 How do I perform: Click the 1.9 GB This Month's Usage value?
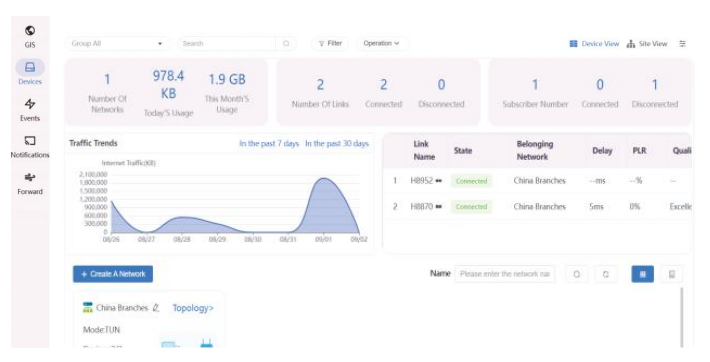click(227, 80)
